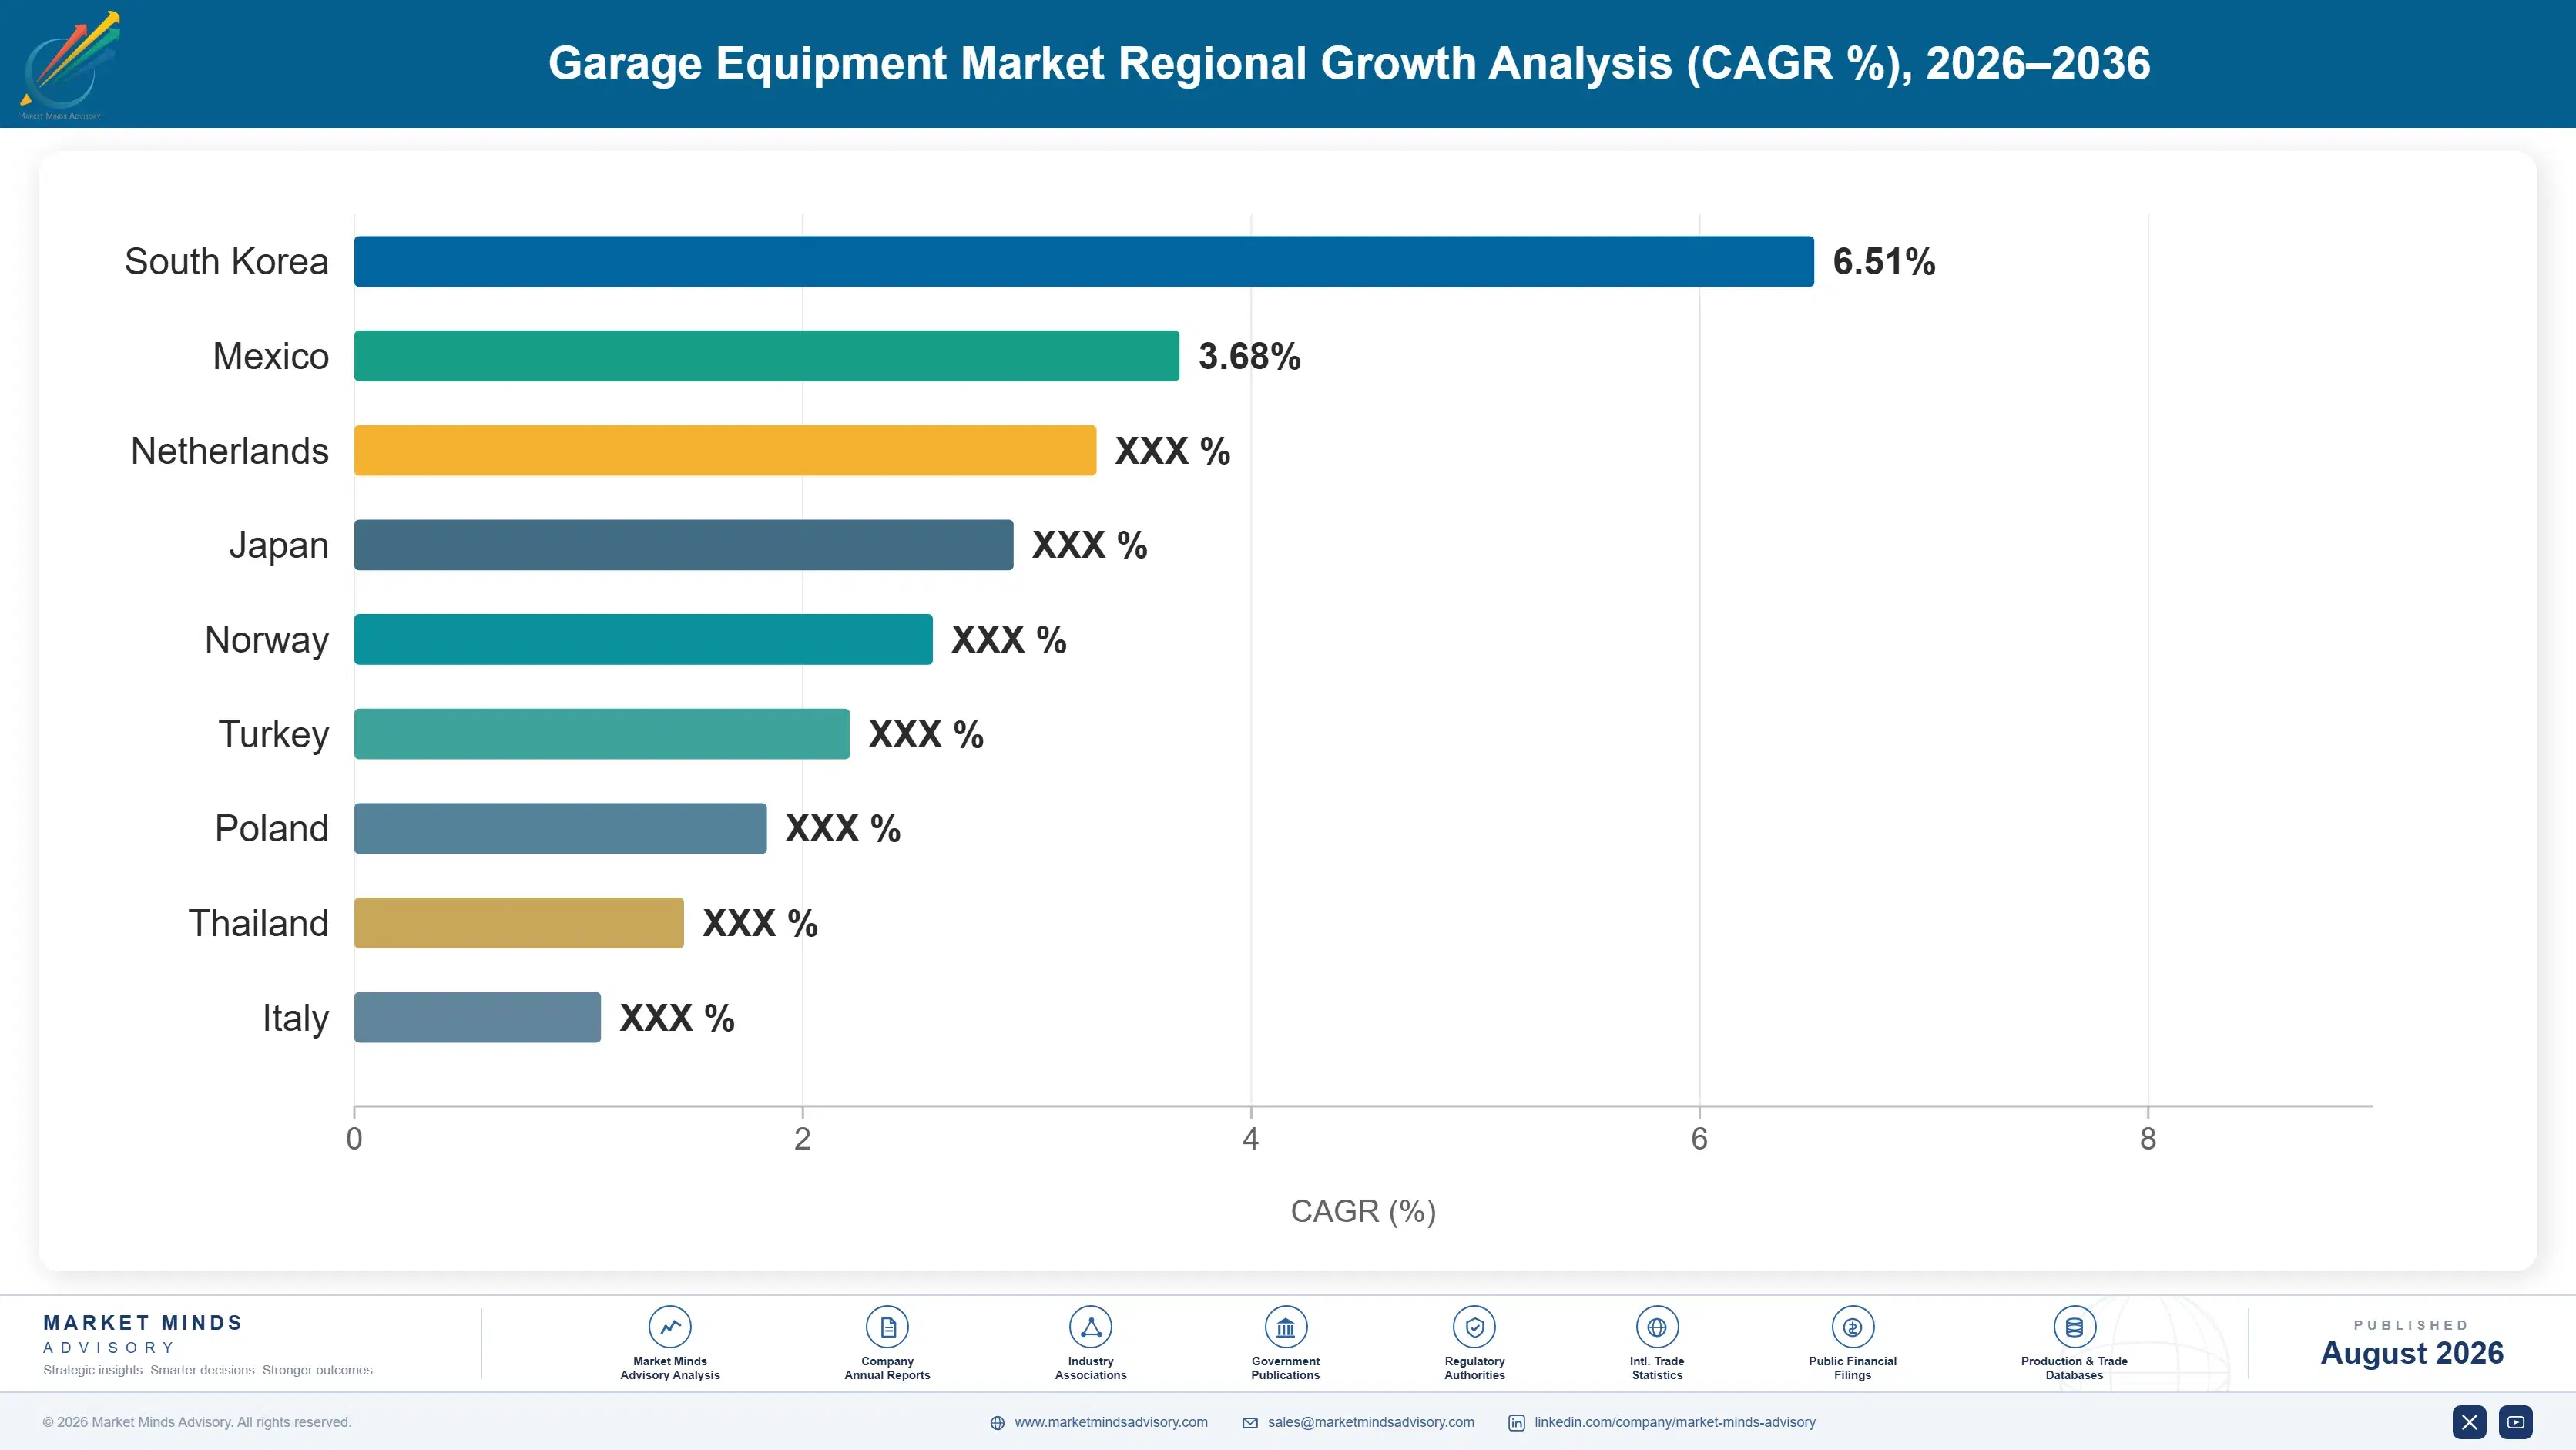This screenshot has width=2576, height=1450.
Task: Click the August 2026 published date
Action: click(2412, 1353)
